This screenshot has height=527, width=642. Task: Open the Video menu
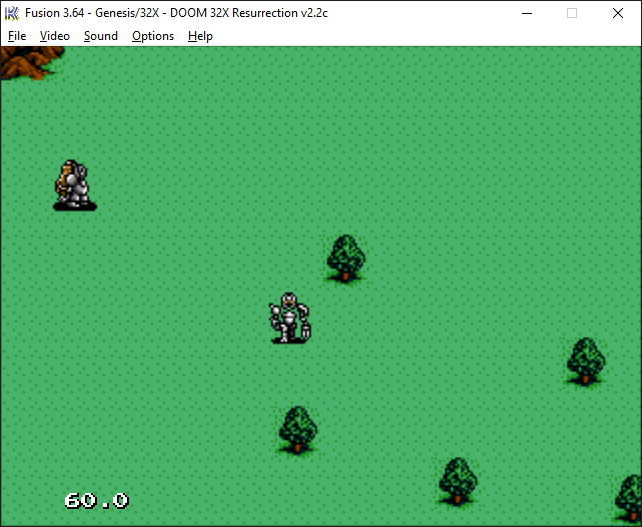(x=55, y=36)
